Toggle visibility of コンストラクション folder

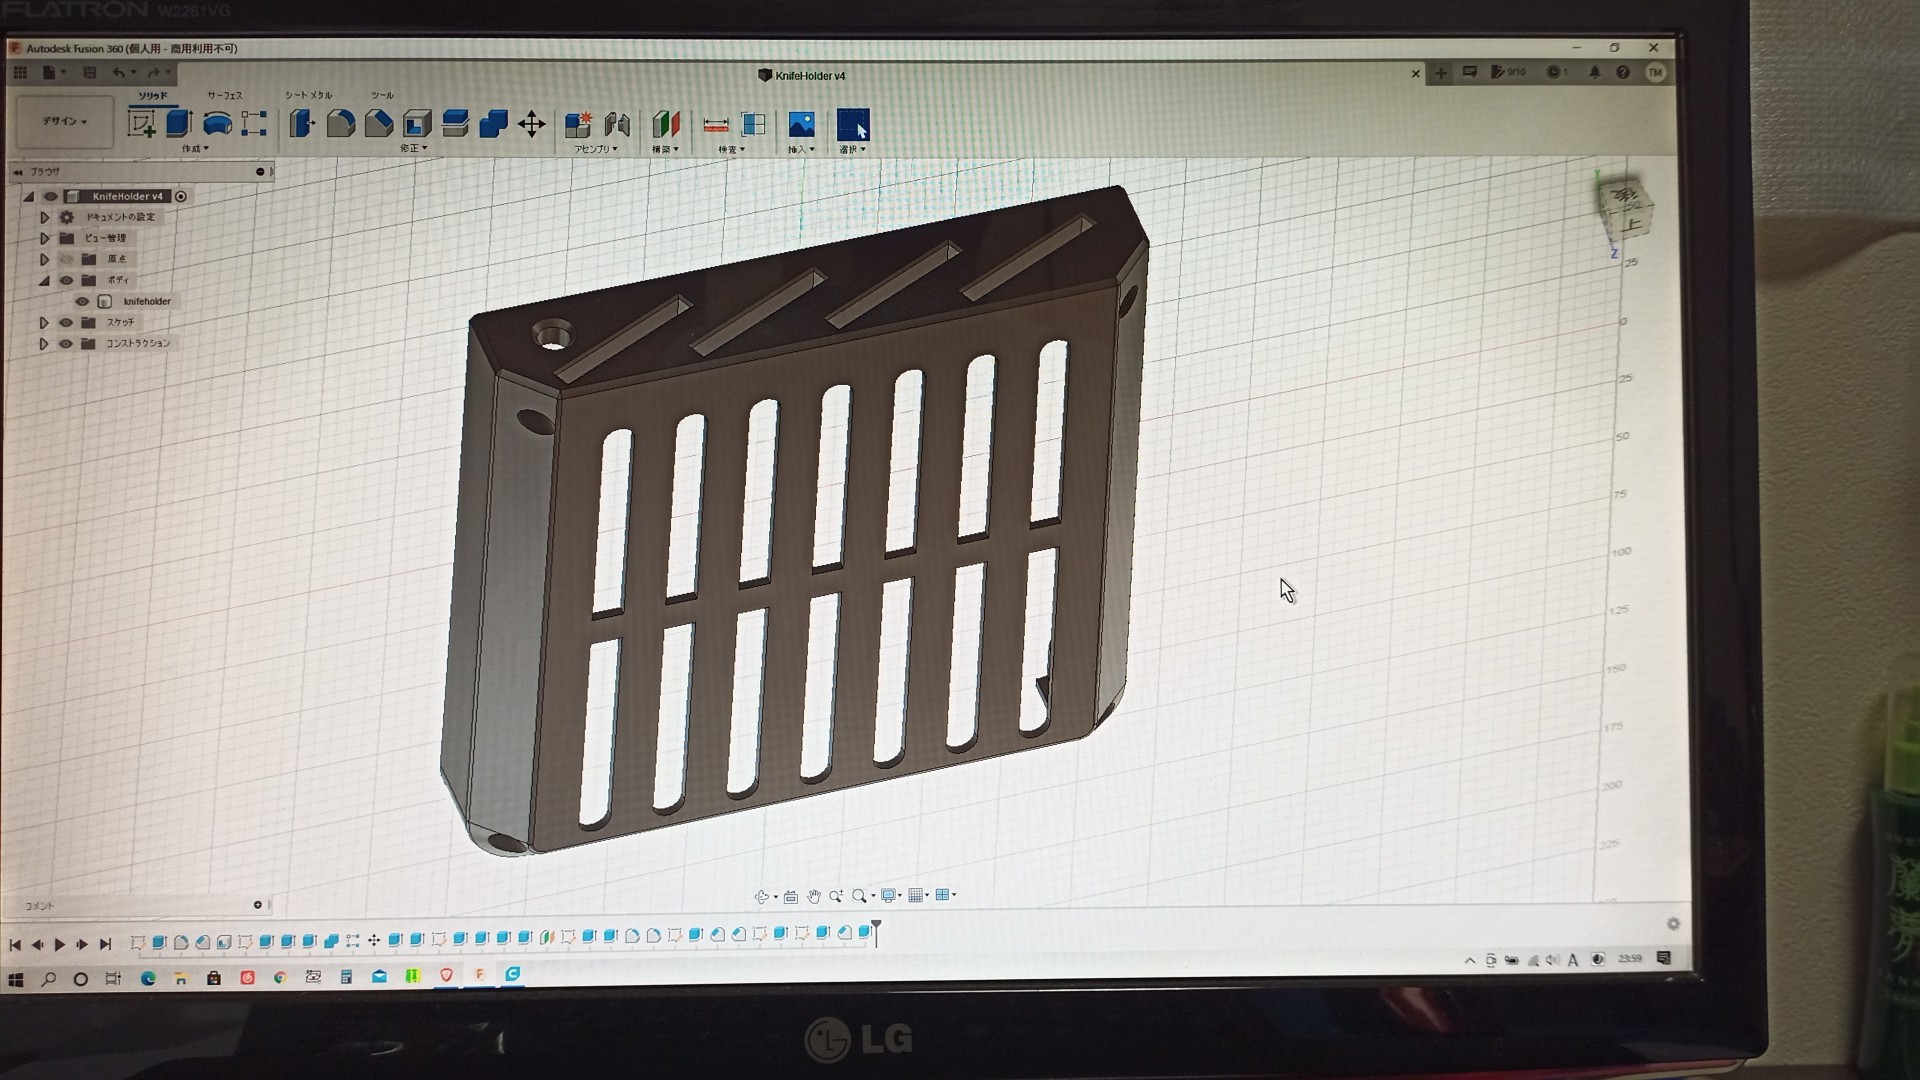tap(66, 343)
